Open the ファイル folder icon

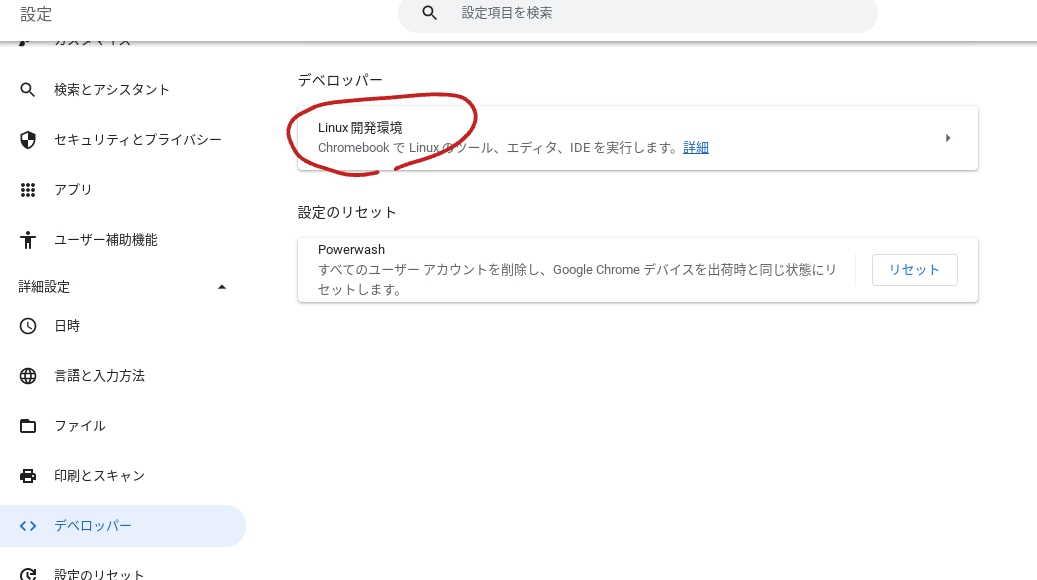coord(28,425)
